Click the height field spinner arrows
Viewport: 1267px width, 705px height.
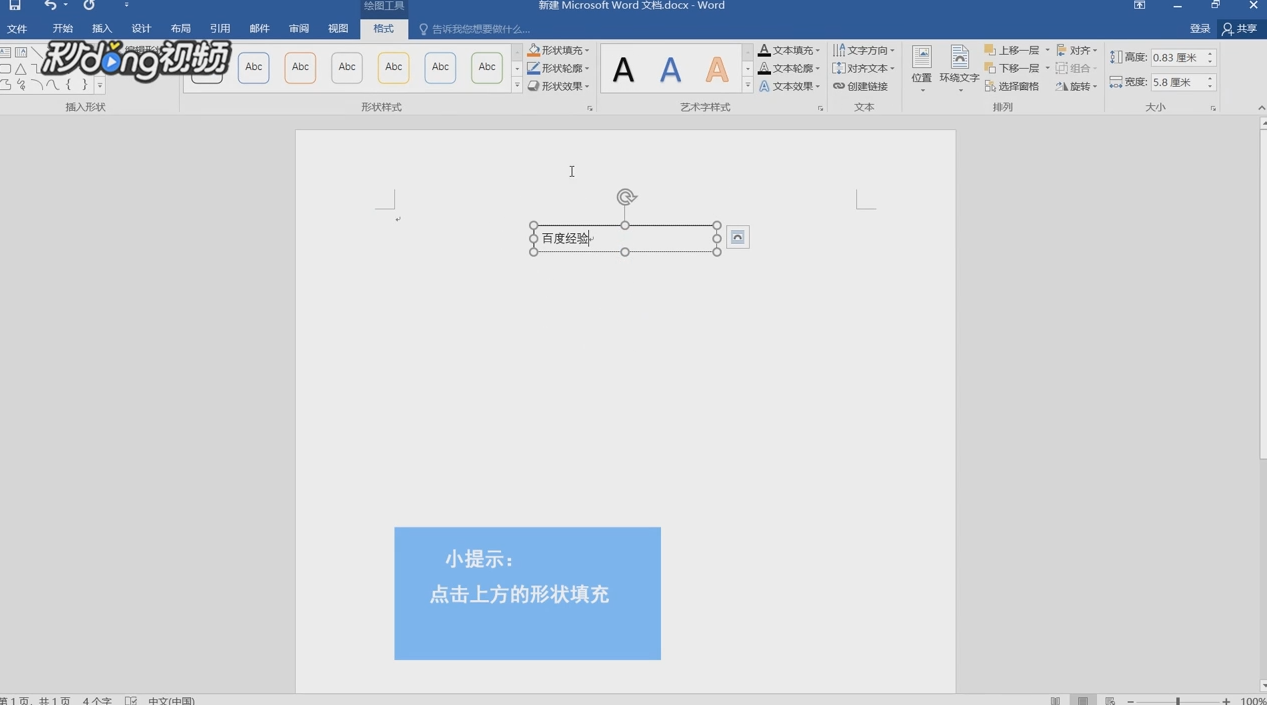tap(1210, 58)
